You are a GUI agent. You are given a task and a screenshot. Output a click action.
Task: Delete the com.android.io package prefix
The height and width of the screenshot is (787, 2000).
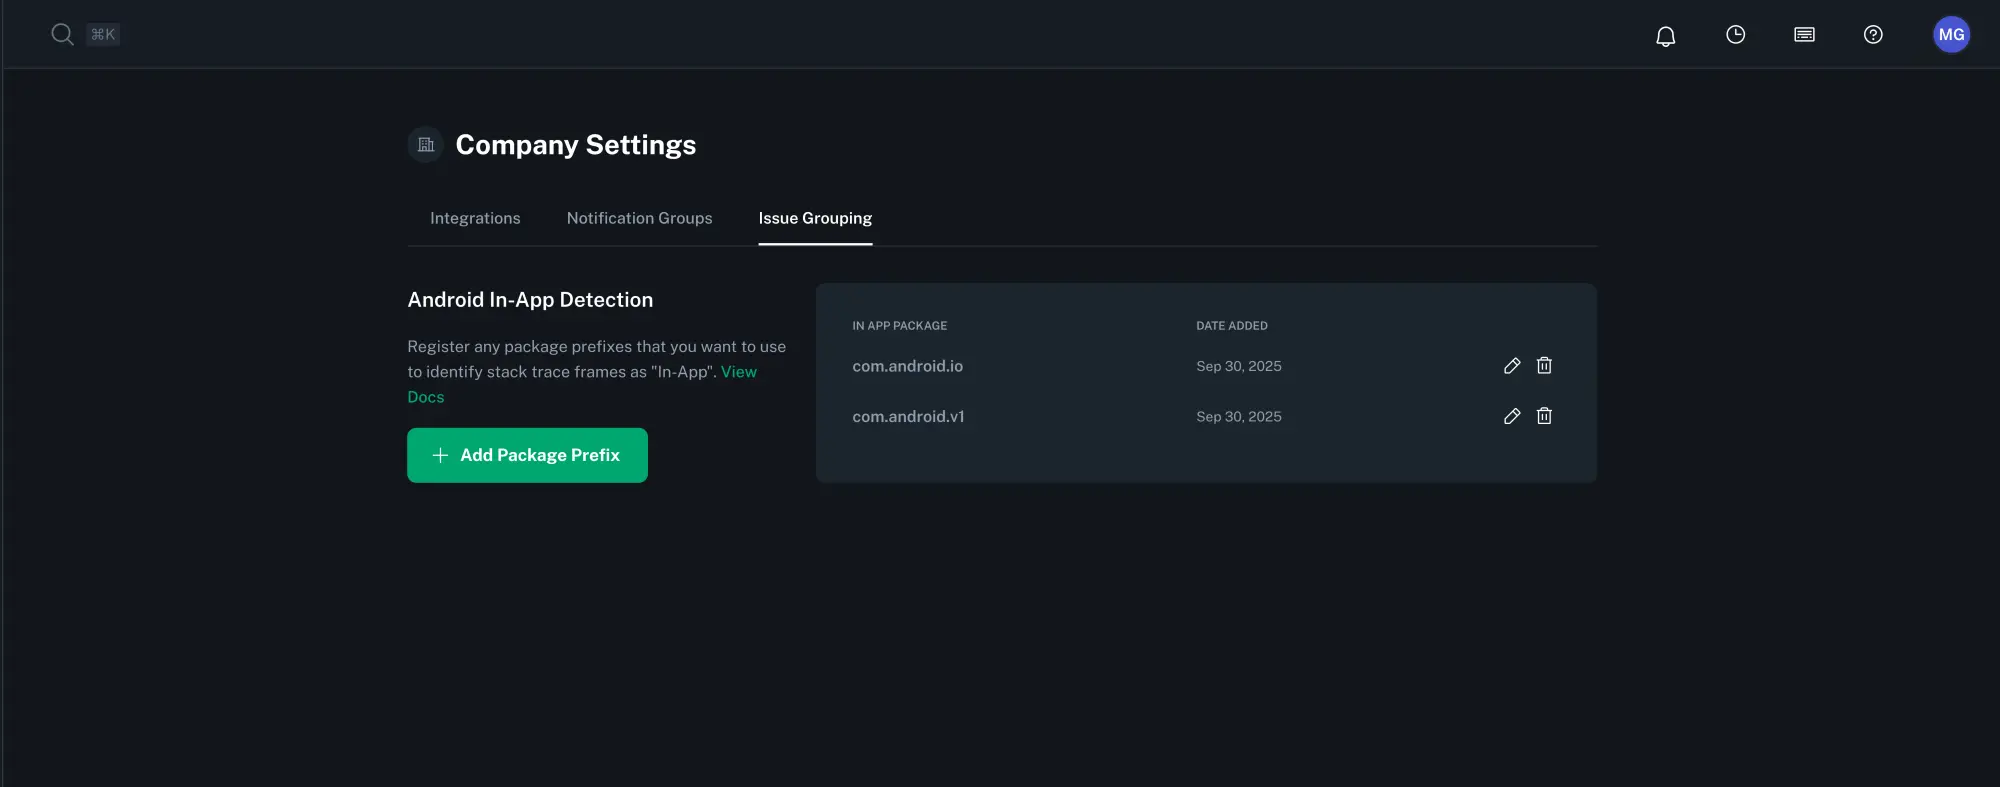click(x=1544, y=366)
